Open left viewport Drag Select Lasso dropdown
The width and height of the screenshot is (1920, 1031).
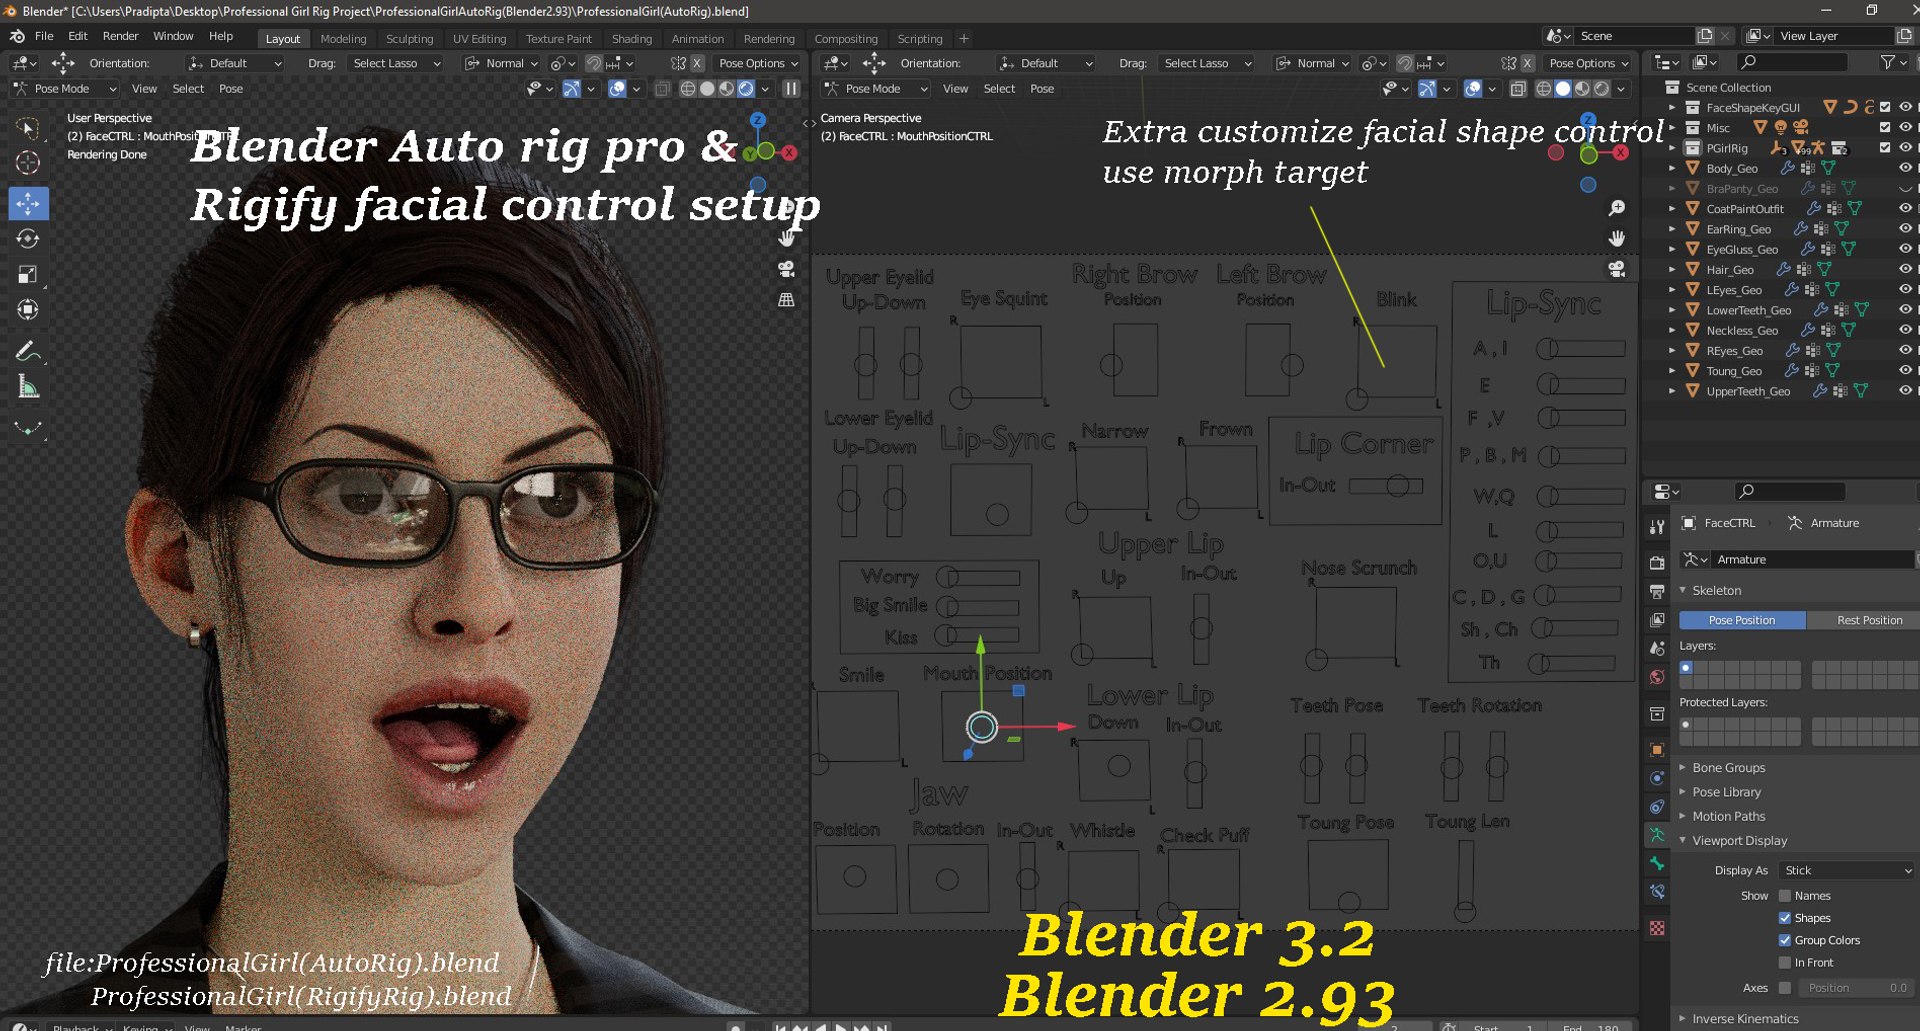coord(395,63)
